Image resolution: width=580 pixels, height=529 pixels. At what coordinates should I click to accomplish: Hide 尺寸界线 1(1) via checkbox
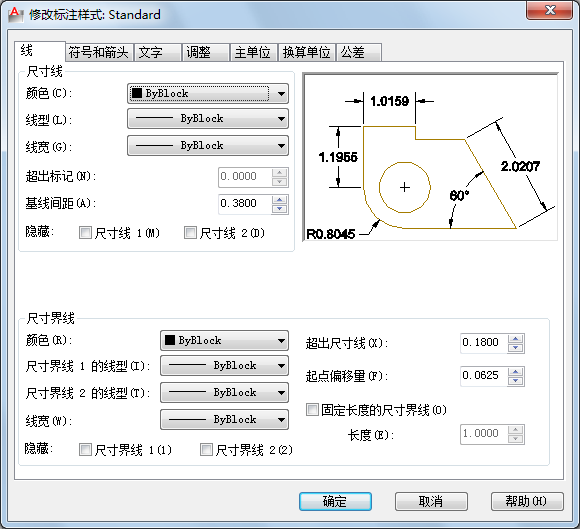click(x=85, y=450)
